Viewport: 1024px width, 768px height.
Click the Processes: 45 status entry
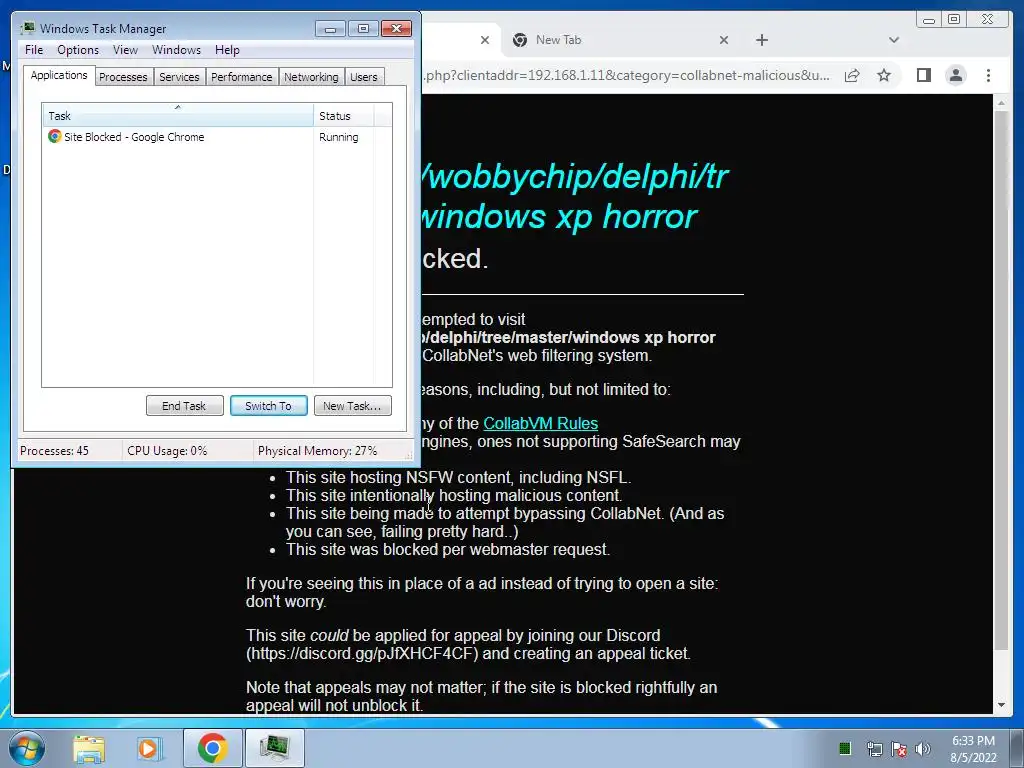pos(54,451)
